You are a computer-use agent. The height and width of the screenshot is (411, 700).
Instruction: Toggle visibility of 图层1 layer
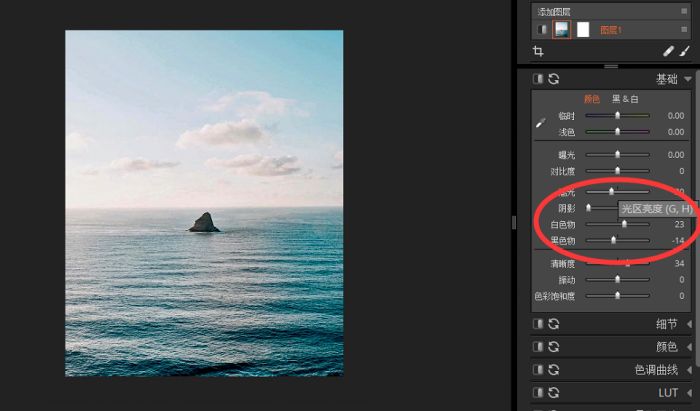click(541, 30)
